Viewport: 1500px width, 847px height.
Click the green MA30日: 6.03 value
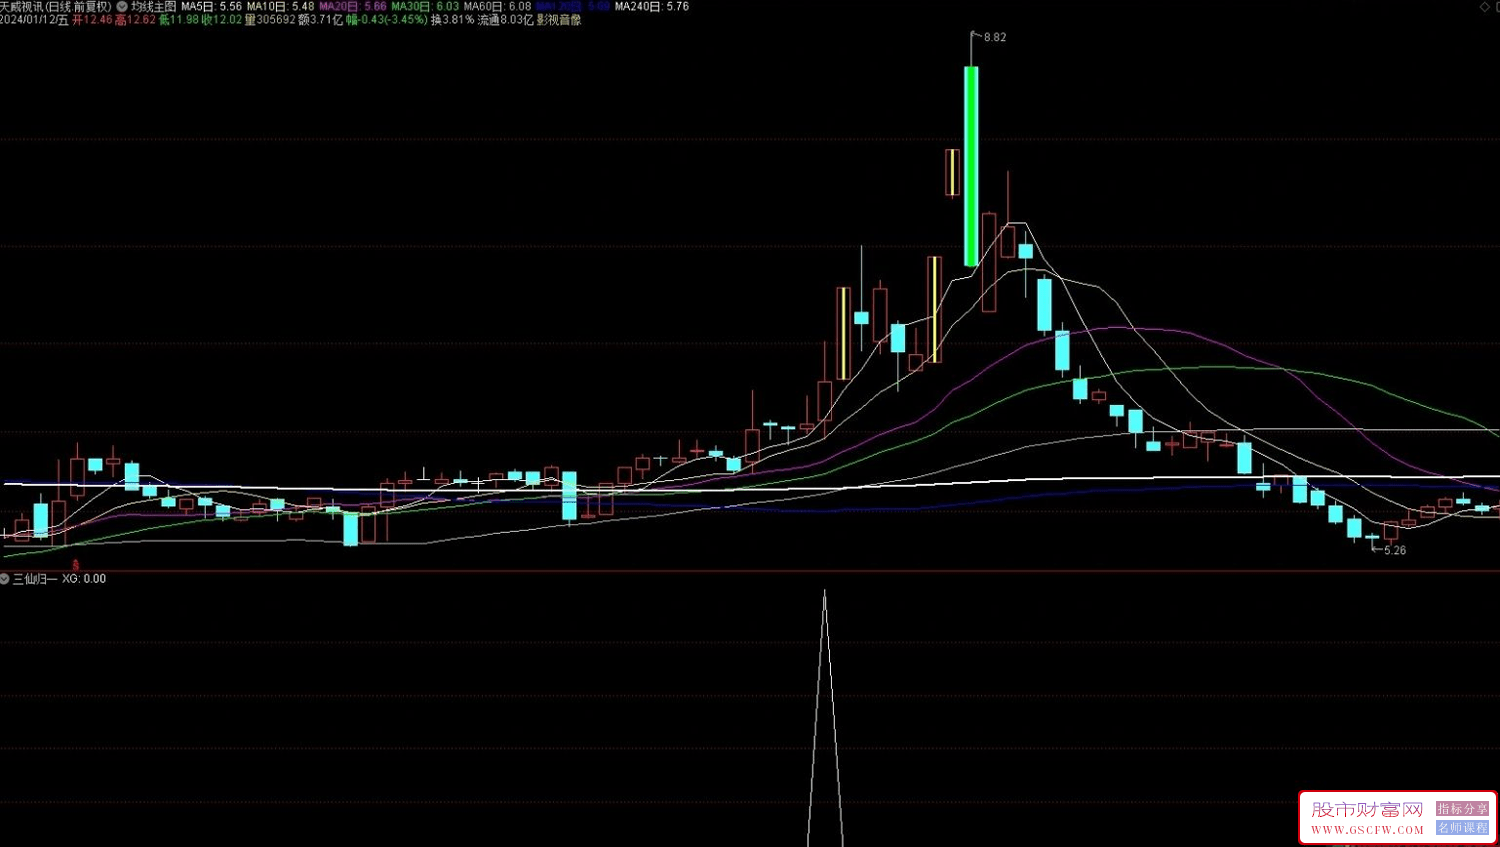tap(425, 6)
